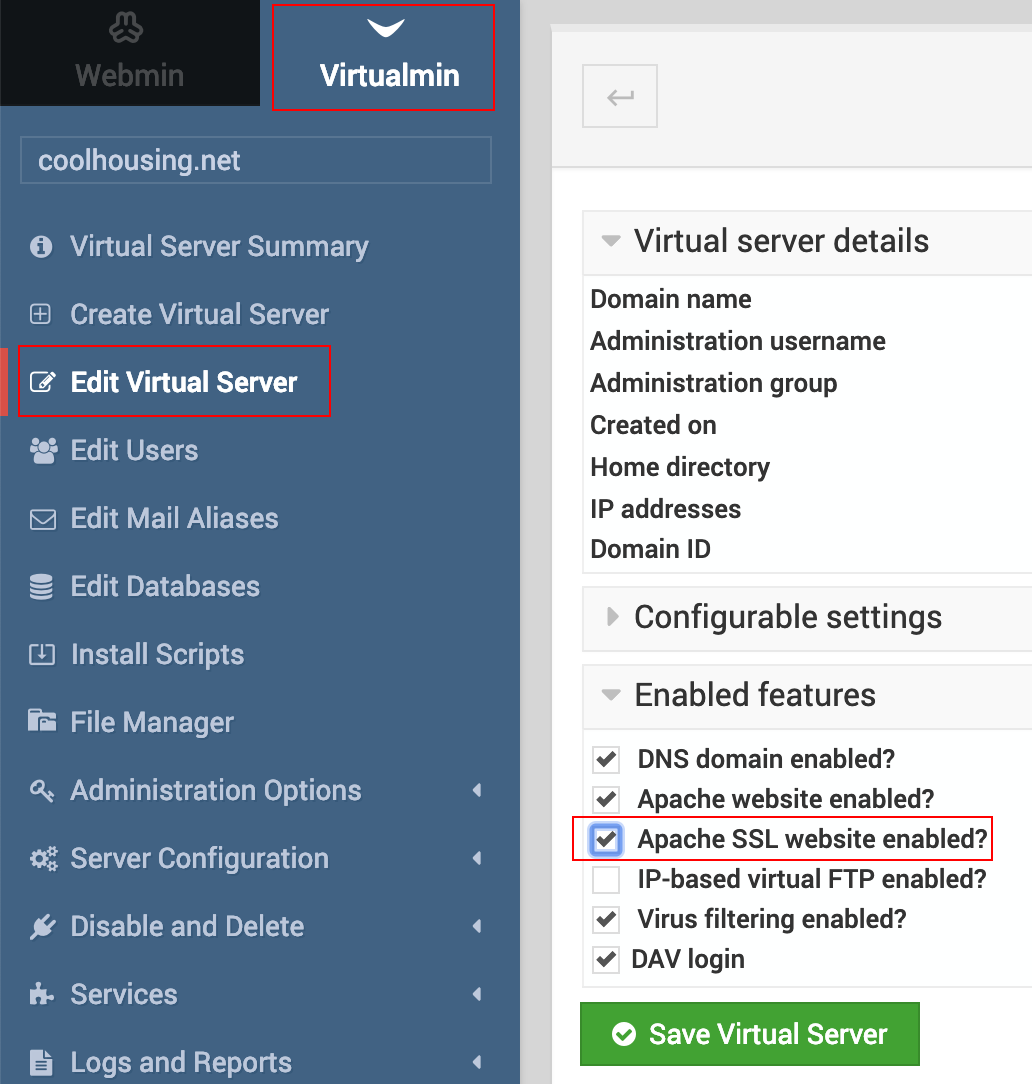Click the 'Domain ID' label
The height and width of the screenshot is (1084, 1032).
click(x=650, y=550)
